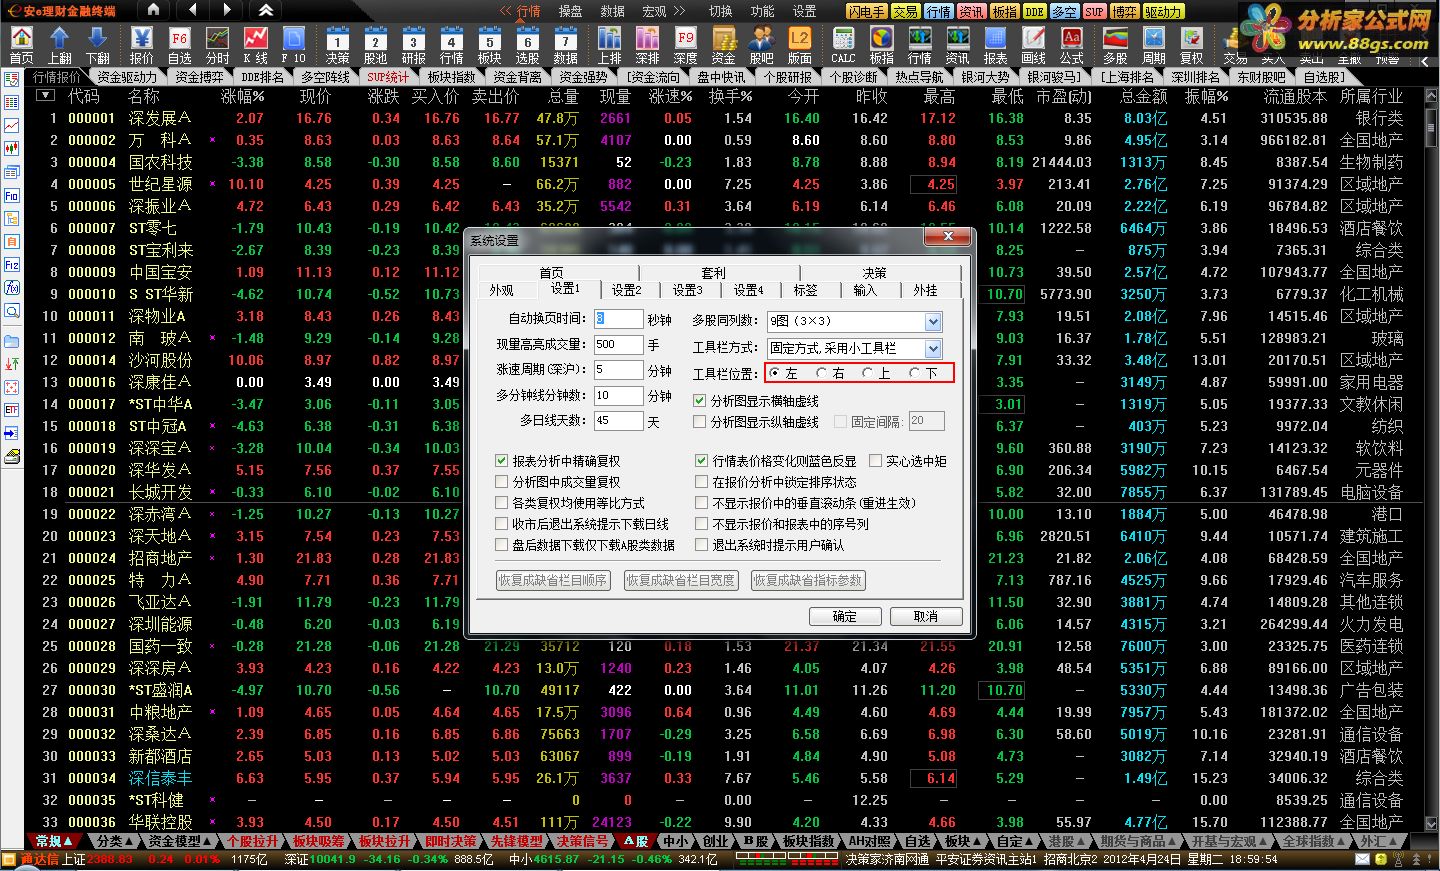Toggle 报表分析中精确复权 checkbox

pyautogui.click(x=502, y=461)
